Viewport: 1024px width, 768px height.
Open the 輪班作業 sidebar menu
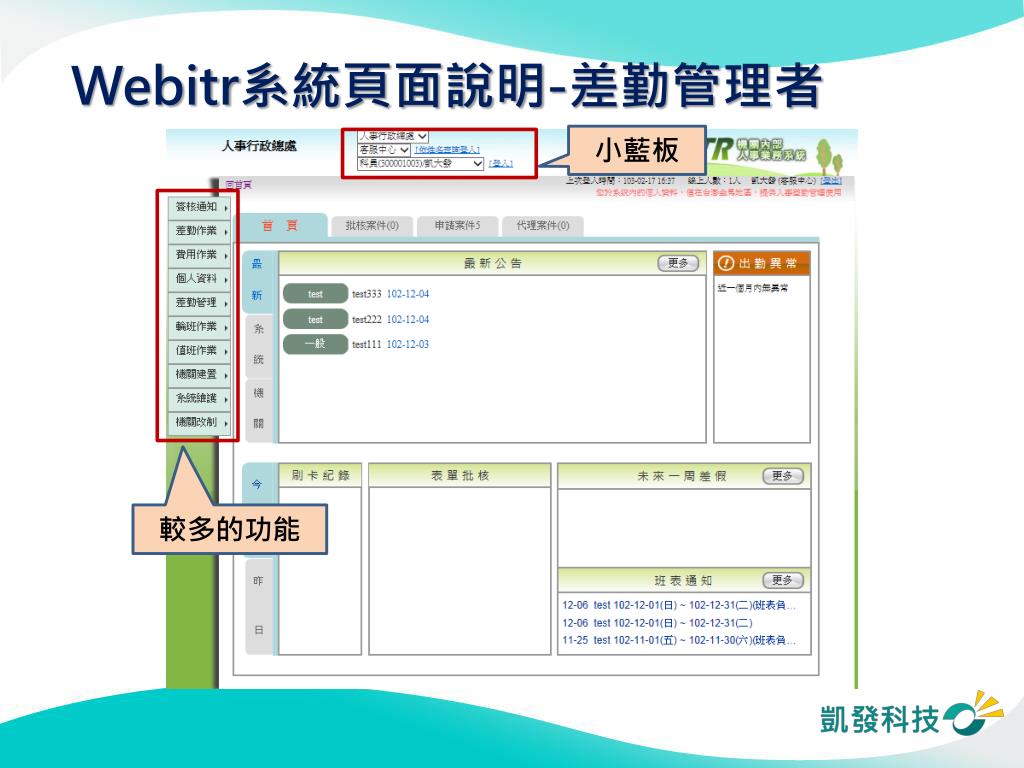tap(199, 327)
